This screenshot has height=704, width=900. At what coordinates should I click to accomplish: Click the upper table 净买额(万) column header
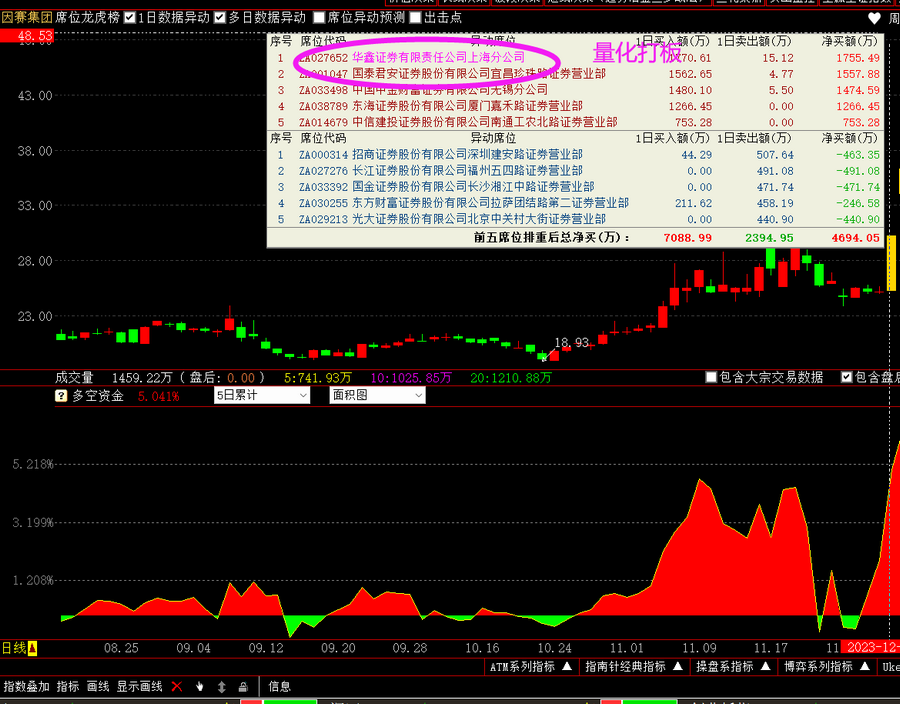[849, 41]
